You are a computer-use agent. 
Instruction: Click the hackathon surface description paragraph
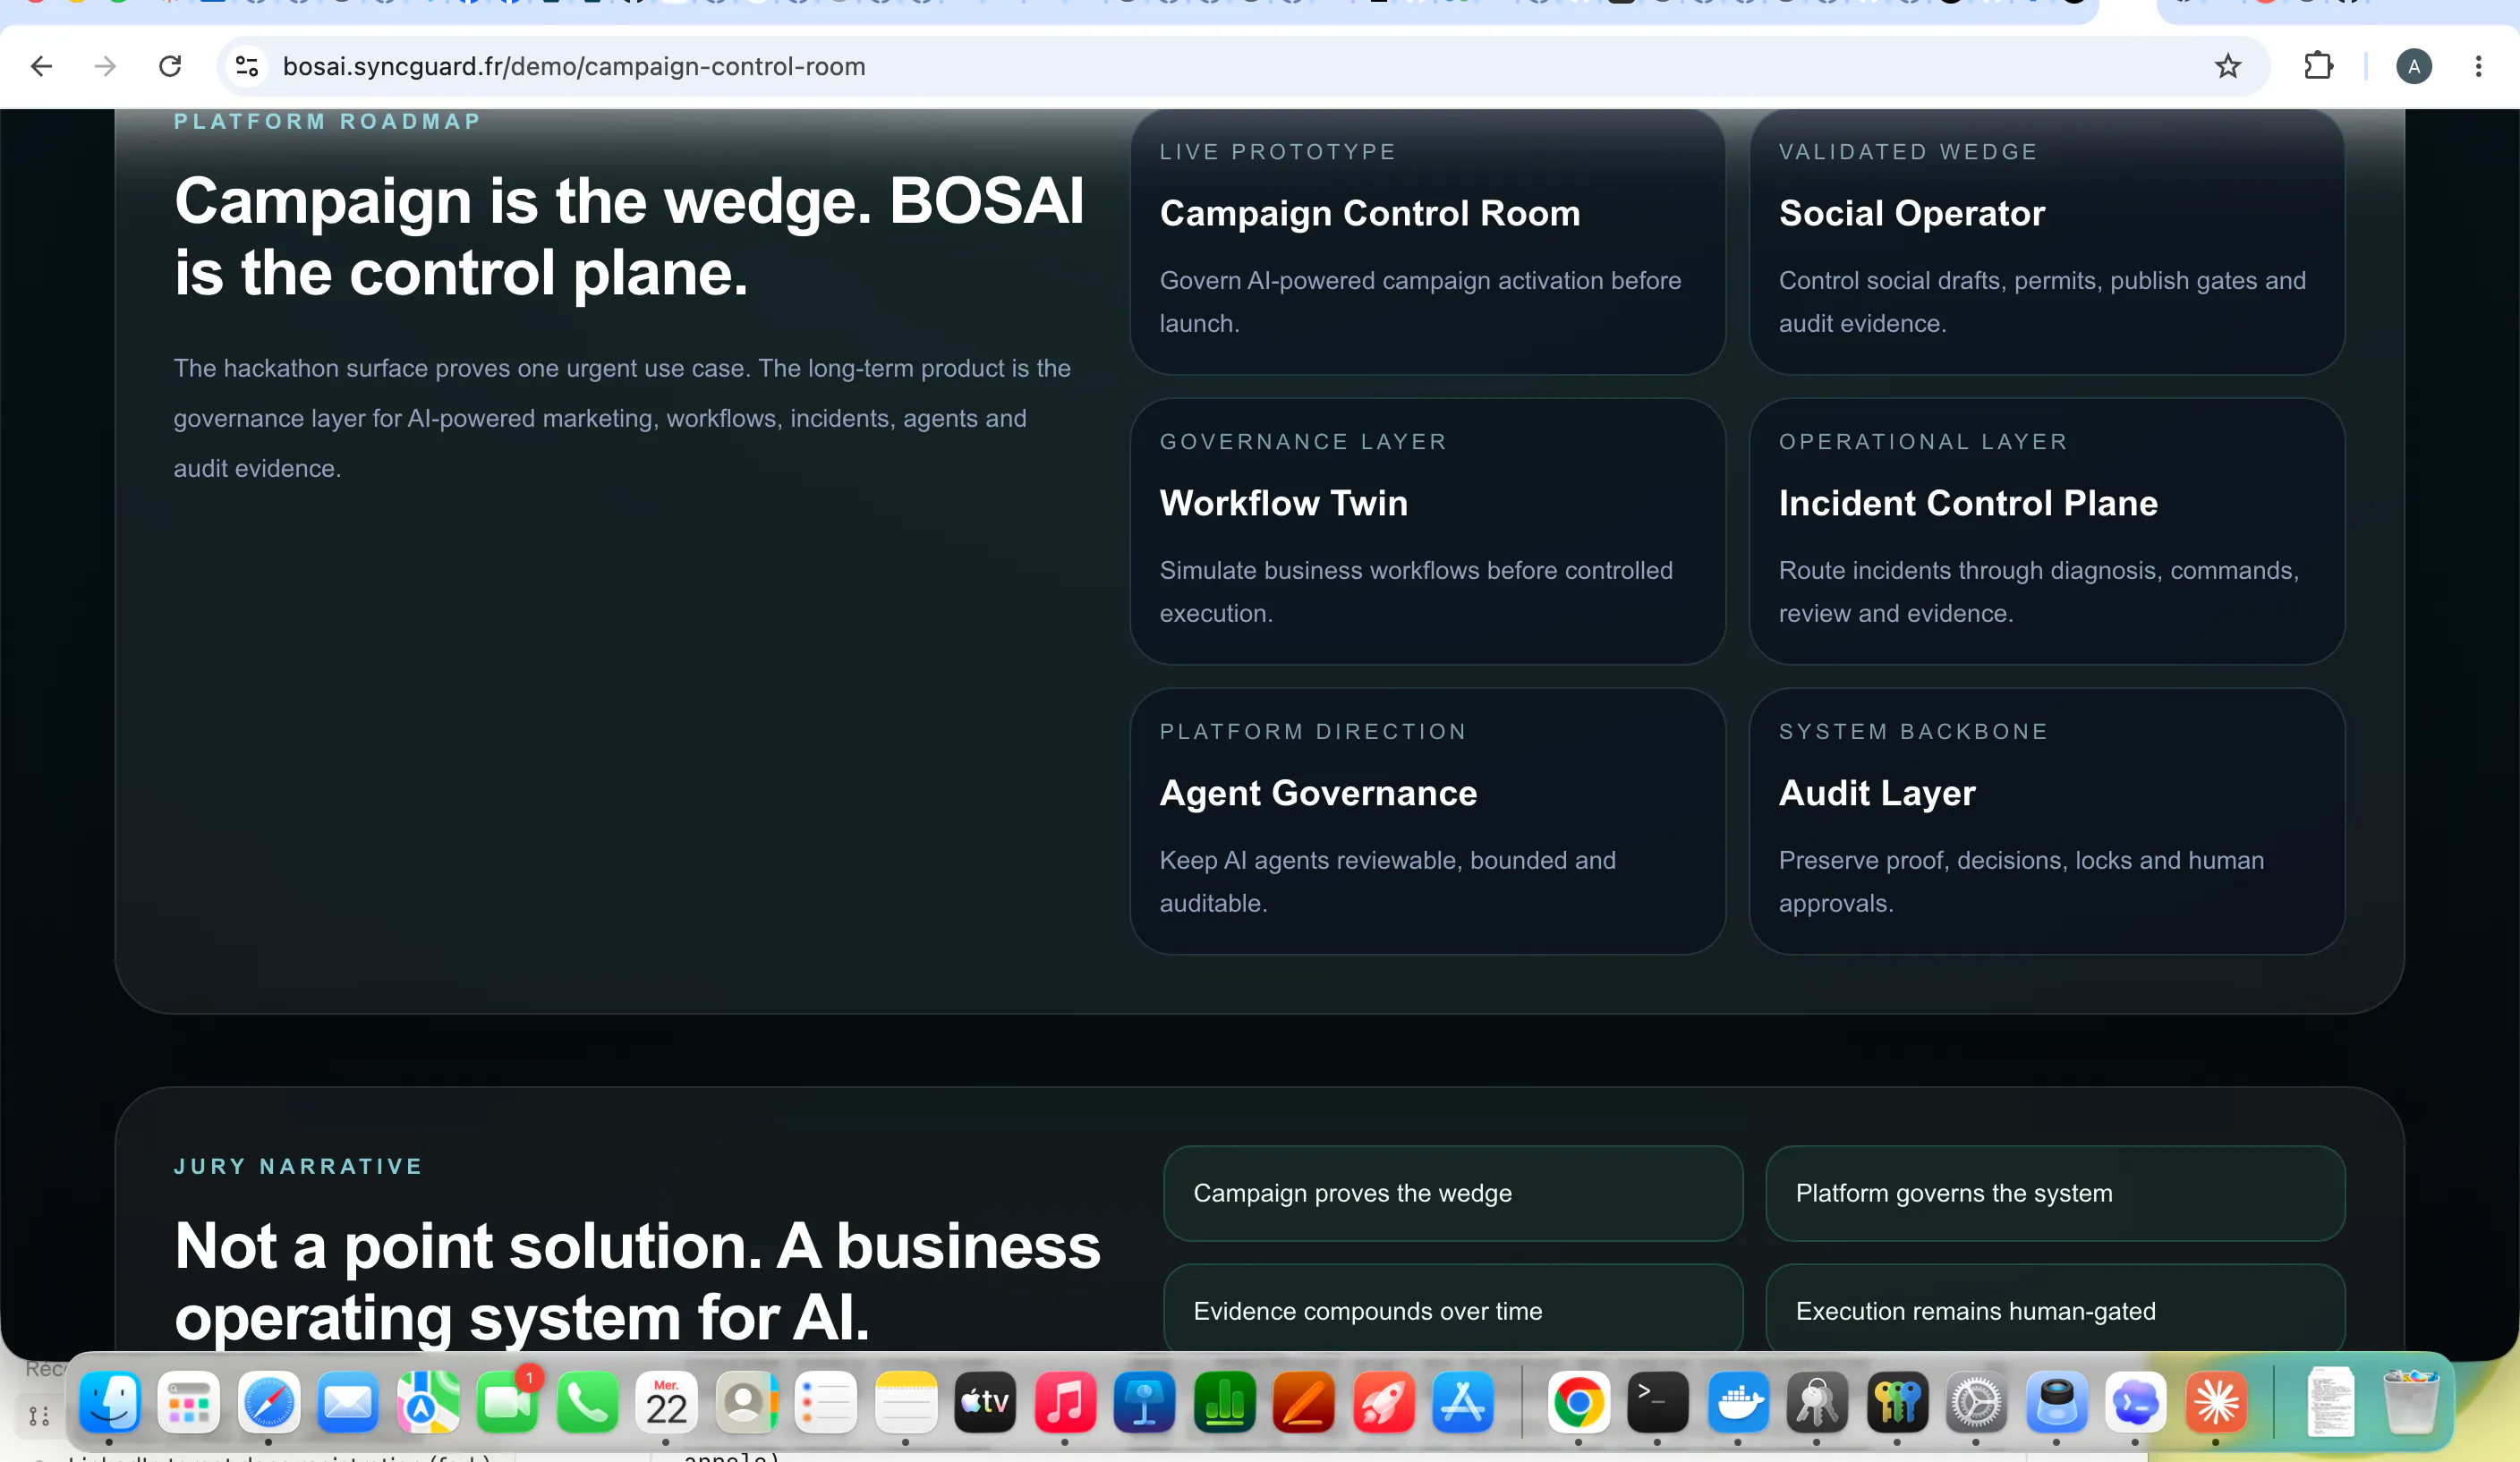(622, 418)
